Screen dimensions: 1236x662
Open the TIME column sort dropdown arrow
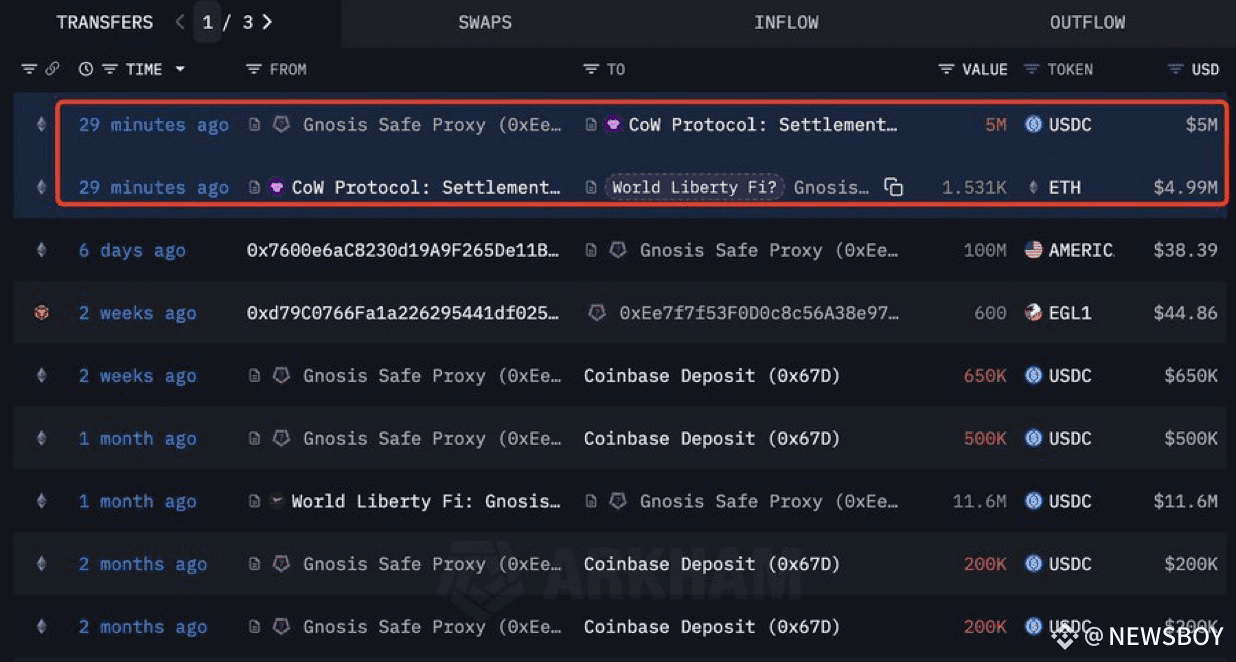tap(180, 69)
